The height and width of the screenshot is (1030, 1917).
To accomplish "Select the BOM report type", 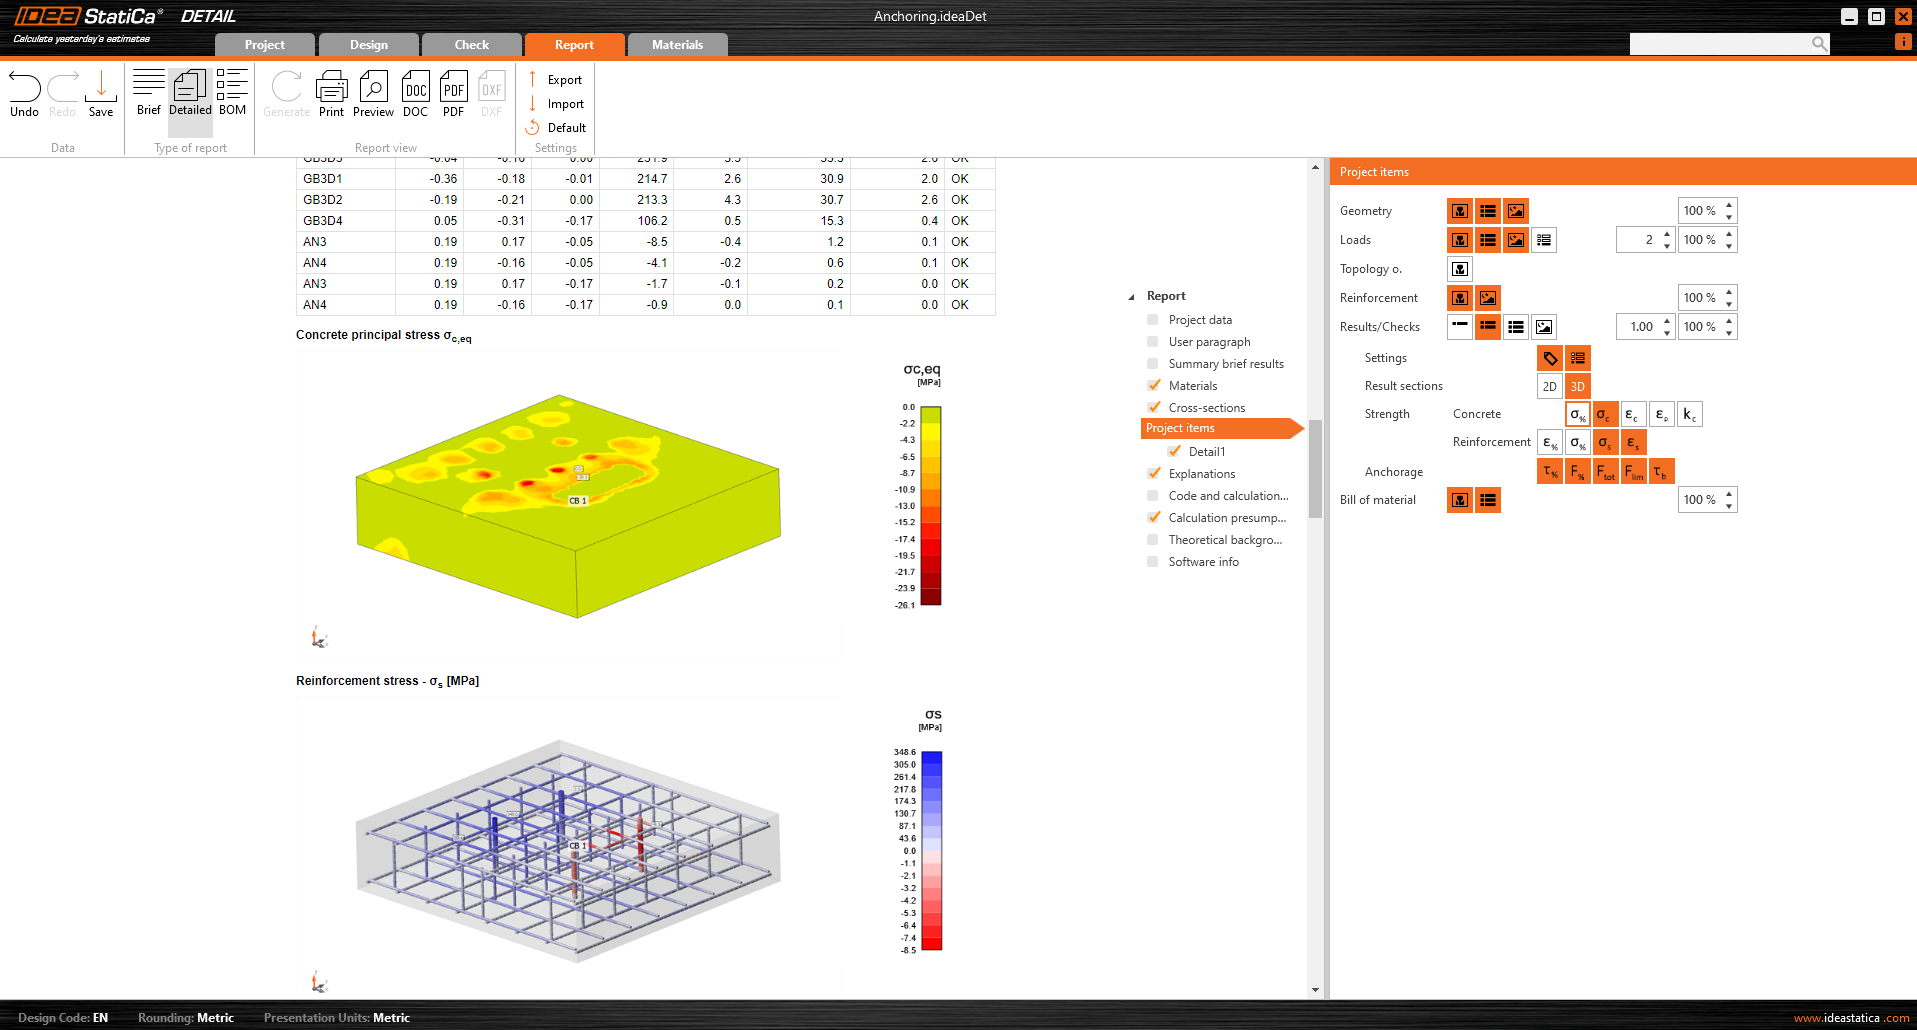I will click(232, 94).
